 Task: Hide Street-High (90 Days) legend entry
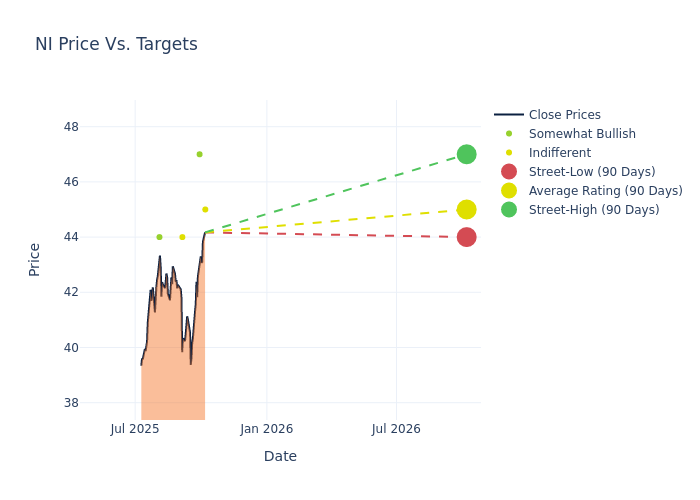point(593,210)
